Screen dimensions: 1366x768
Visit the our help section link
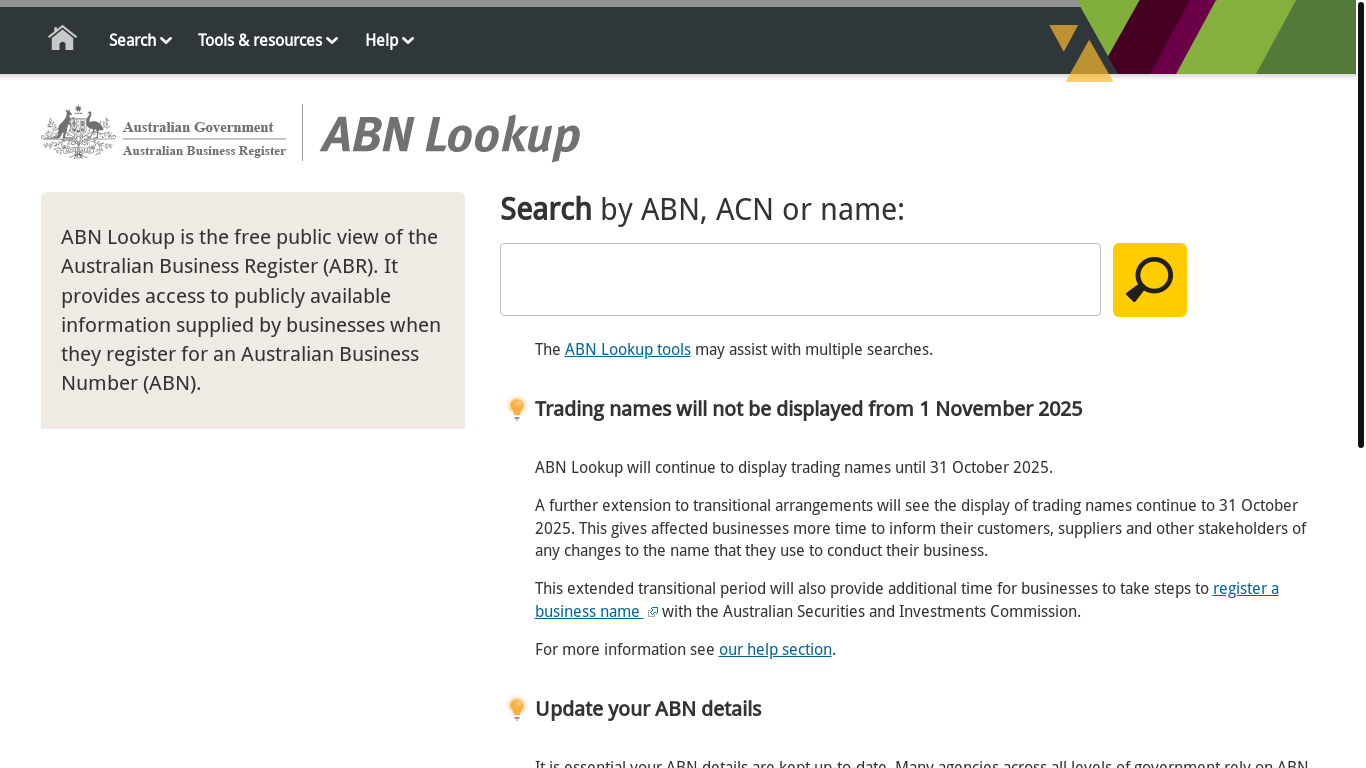775,649
